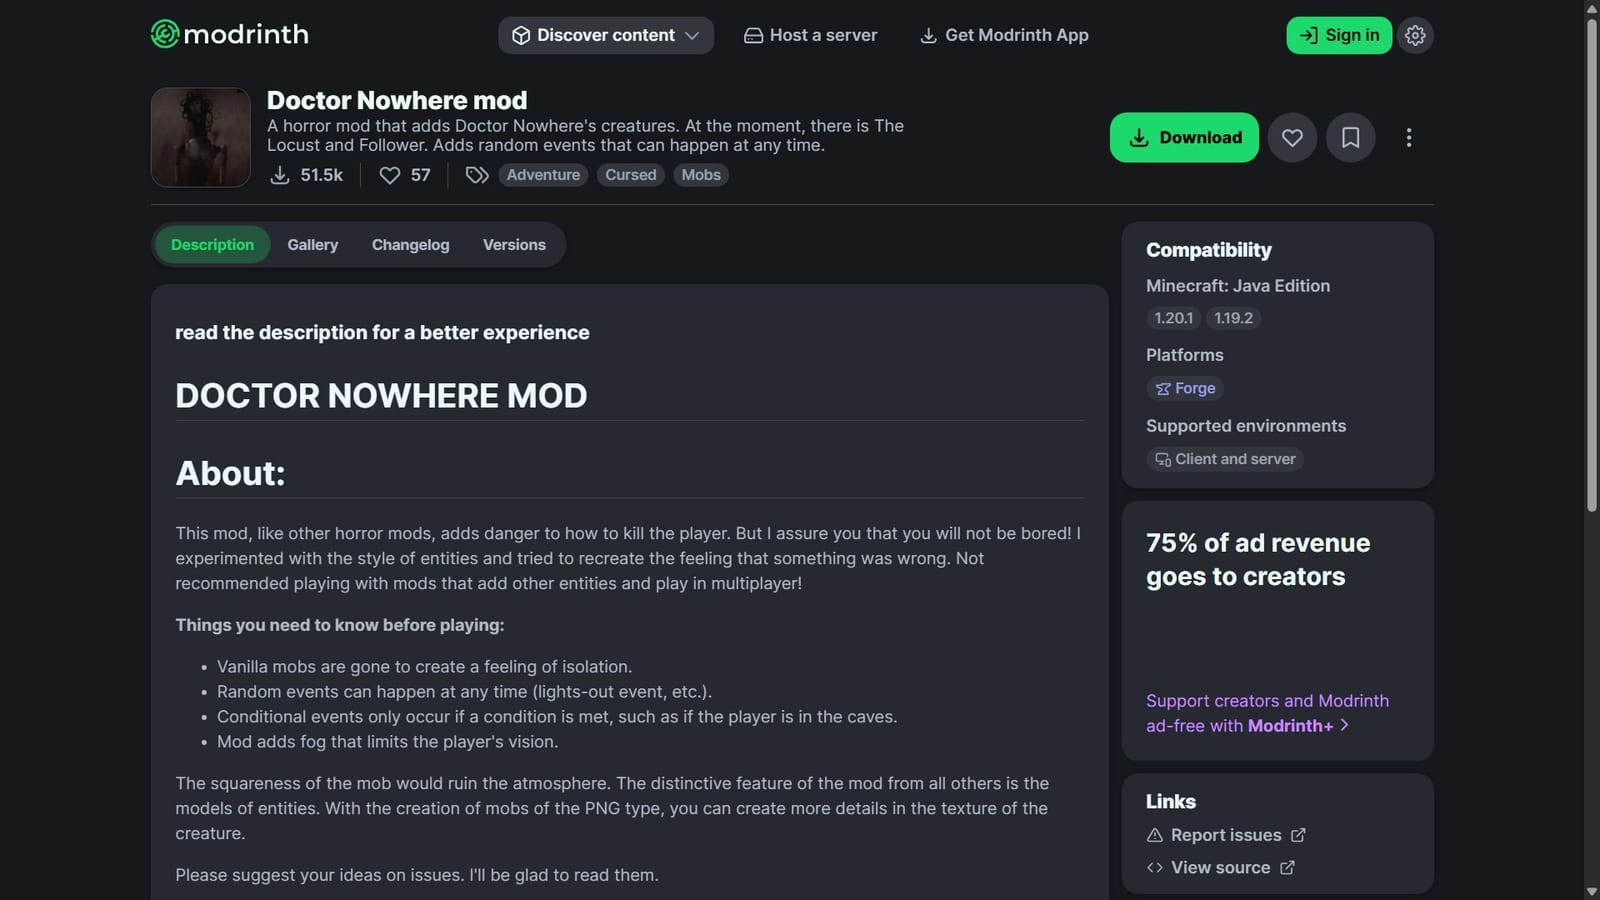Download the Doctor Nowhere mod
This screenshot has width=1600, height=900.
[x=1184, y=137]
